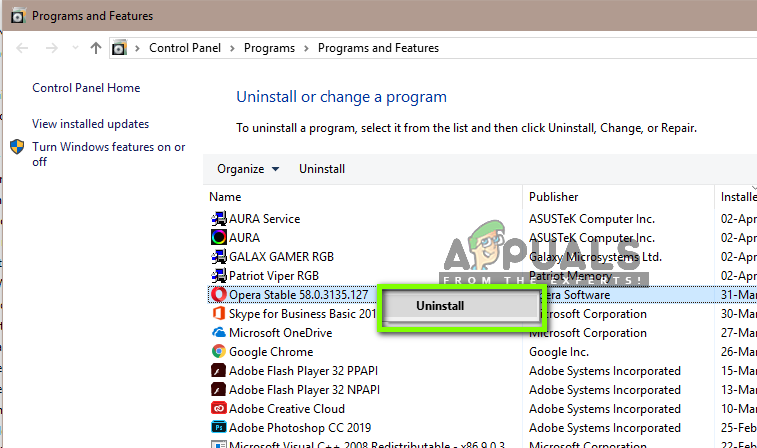Image resolution: width=757 pixels, height=448 pixels.
Task: Click the address bar Control Panel icon
Action: (119, 48)
